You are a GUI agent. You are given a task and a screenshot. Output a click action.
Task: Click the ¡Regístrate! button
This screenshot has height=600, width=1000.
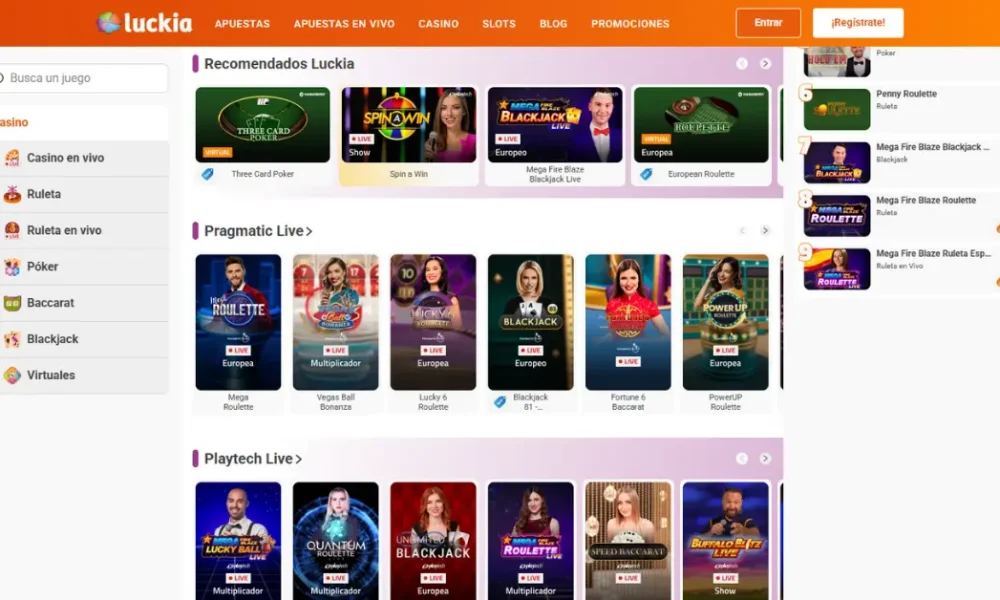(858, 23)
